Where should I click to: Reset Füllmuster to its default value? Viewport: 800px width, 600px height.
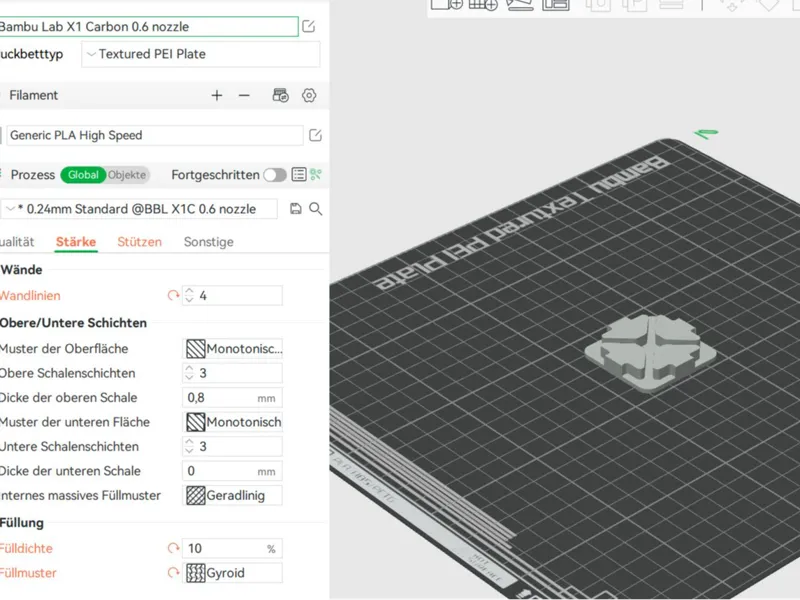[x=173, y=572]
